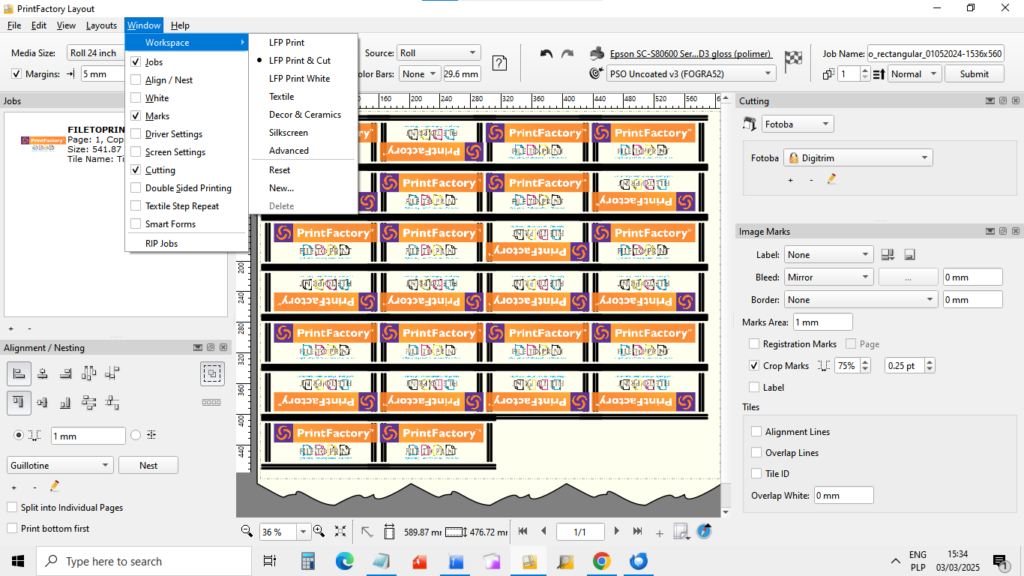
Task: Click the Nest button
Action: pyautogui.click(x=148, y=465)
